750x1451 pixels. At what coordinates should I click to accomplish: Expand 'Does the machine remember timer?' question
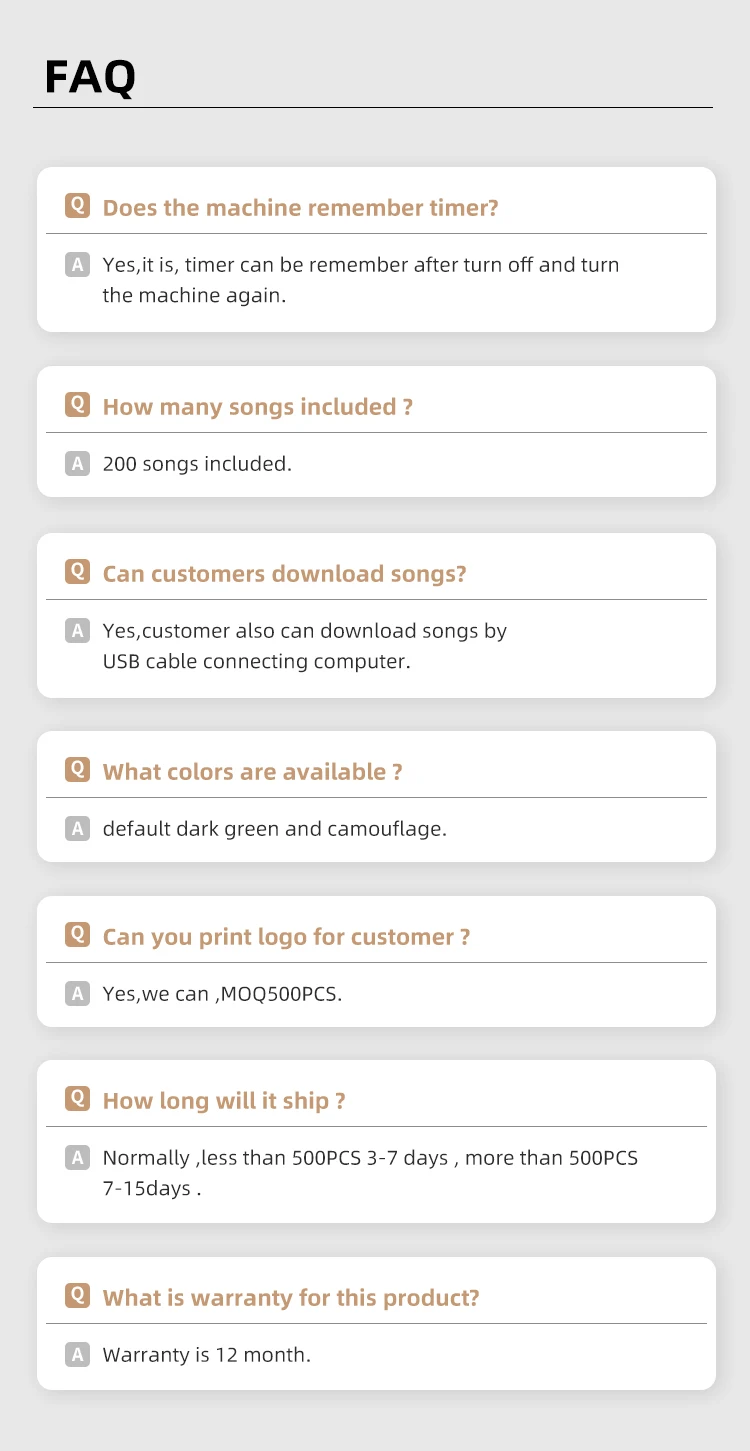[x=300, y=208]
